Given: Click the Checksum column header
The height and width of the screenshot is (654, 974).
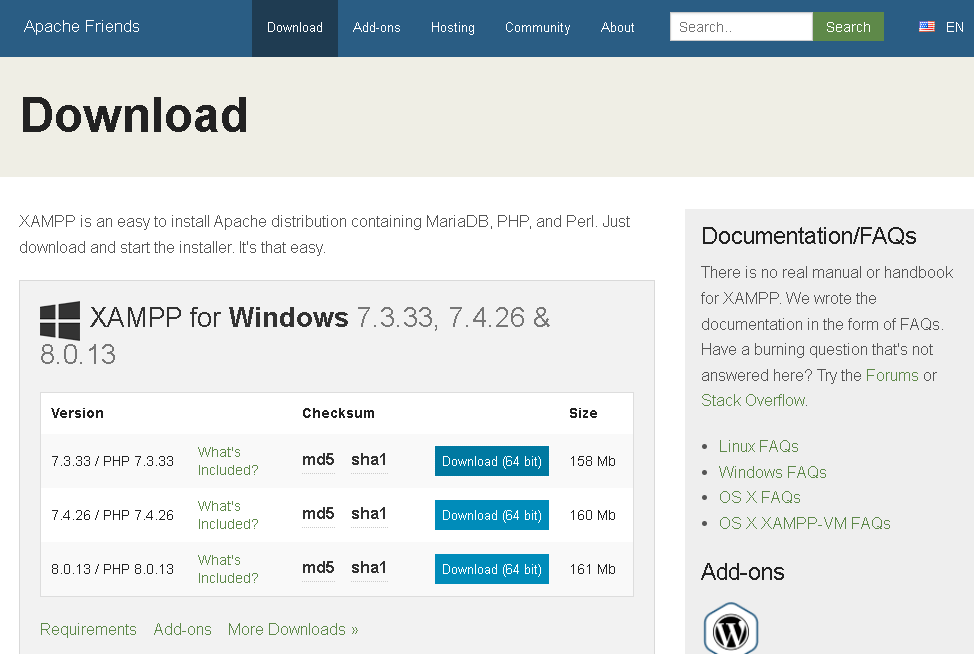Looking at the screenshot, I should 339,413.
